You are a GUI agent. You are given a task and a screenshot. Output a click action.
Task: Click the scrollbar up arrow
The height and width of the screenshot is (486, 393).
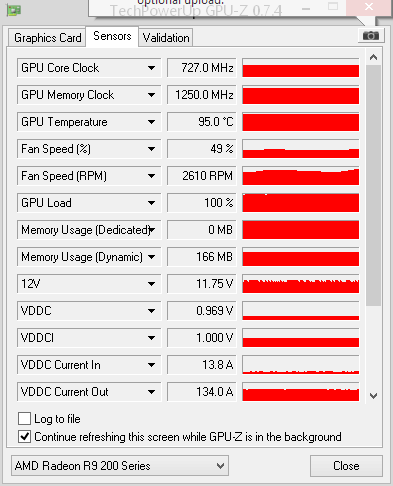pyautogui.click(x=373, y=57)
